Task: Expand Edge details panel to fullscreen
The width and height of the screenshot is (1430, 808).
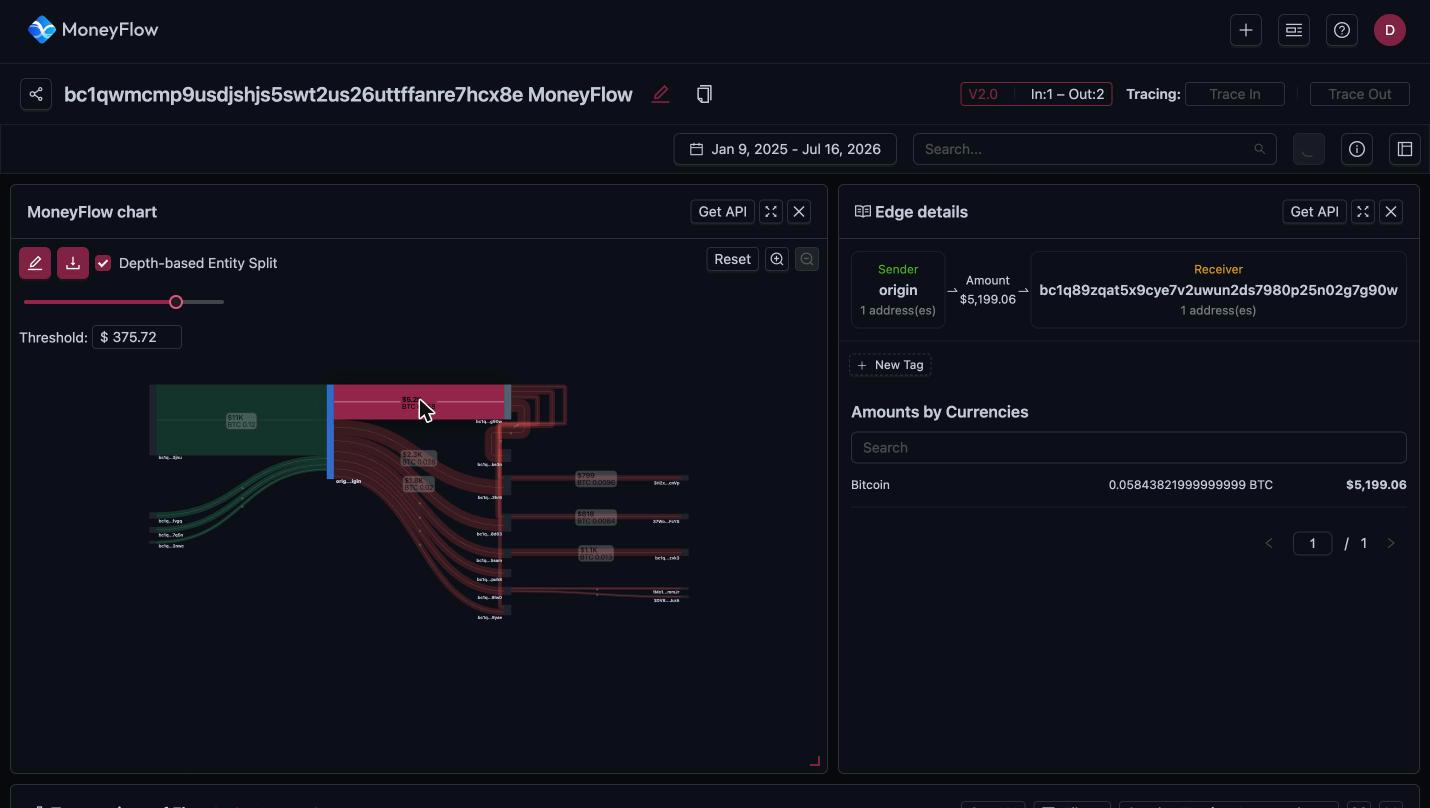Action: [x=1363, y=212]
